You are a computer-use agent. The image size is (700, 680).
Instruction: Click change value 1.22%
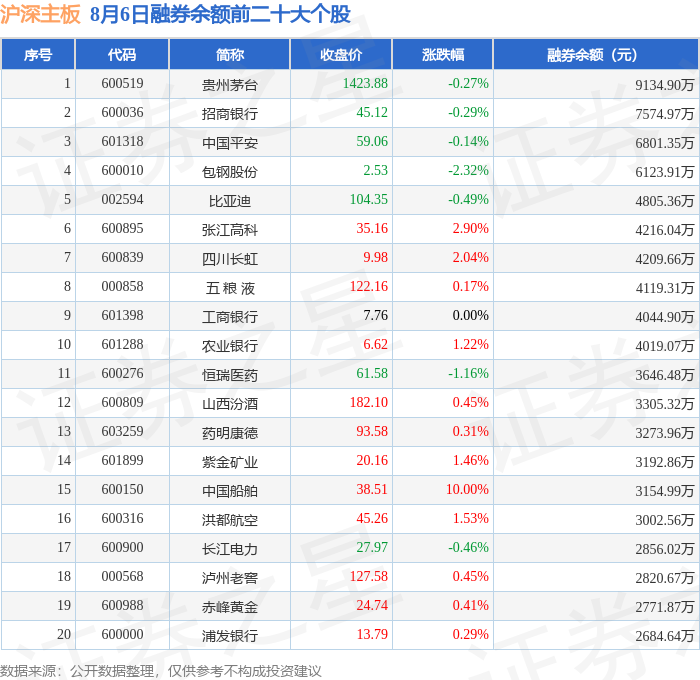[471, 345]
